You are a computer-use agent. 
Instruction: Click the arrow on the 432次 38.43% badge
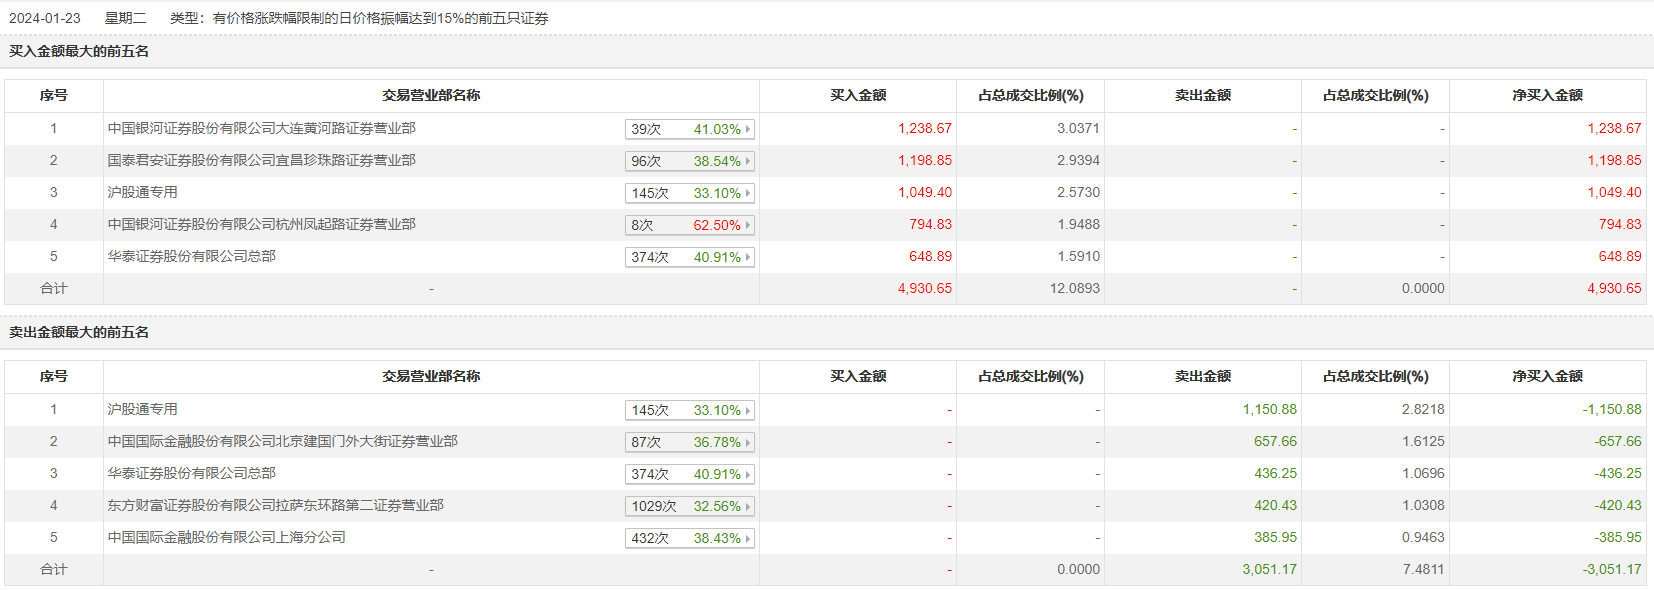click(747, 538)
